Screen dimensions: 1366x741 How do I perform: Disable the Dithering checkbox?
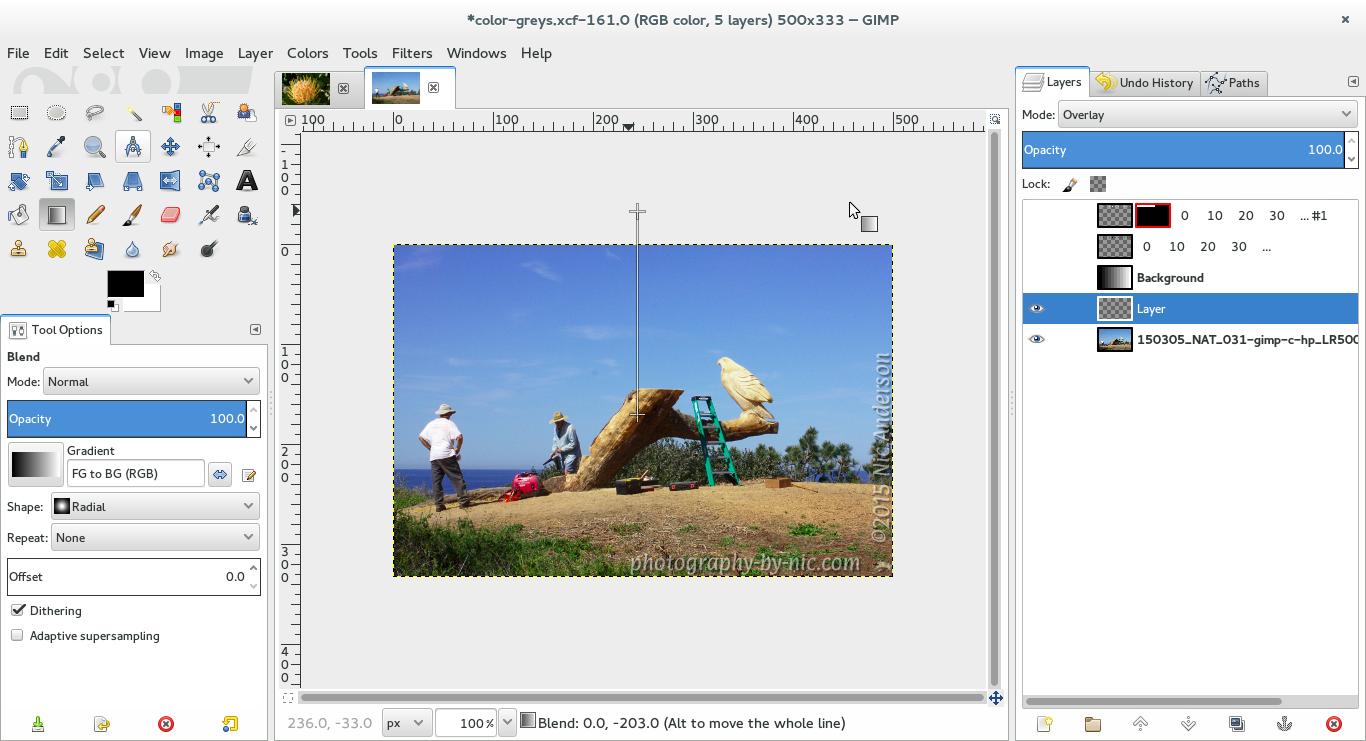[18, 610]
